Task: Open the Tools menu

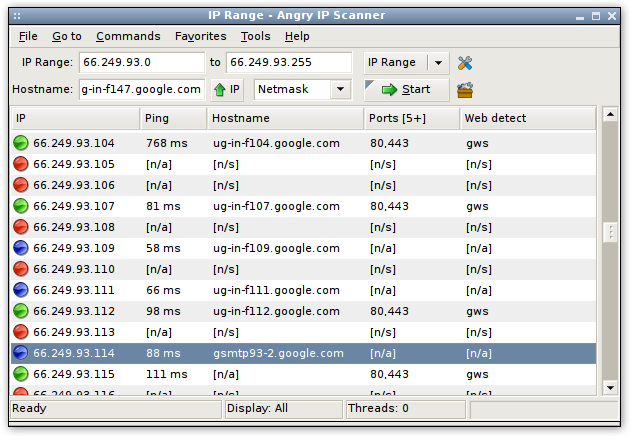Action: coord(255,36)
